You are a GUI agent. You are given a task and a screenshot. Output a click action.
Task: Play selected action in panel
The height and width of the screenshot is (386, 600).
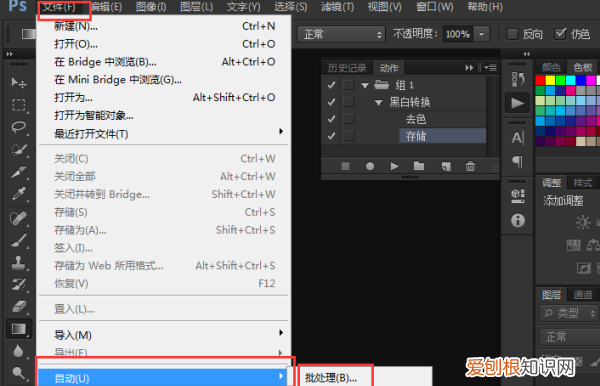click(x=394, y=166)
